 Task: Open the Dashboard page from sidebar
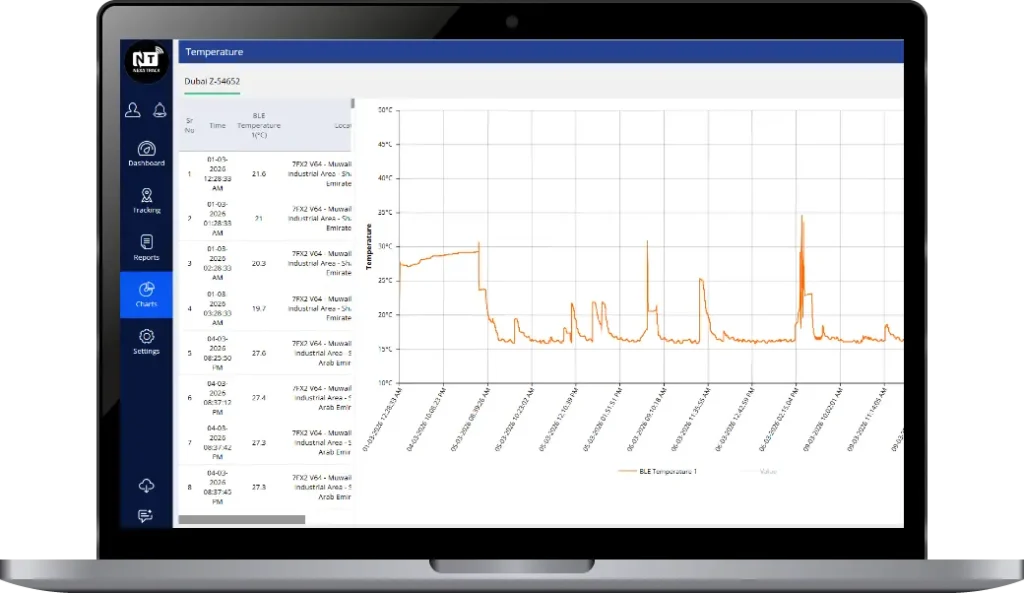(146, 152)
